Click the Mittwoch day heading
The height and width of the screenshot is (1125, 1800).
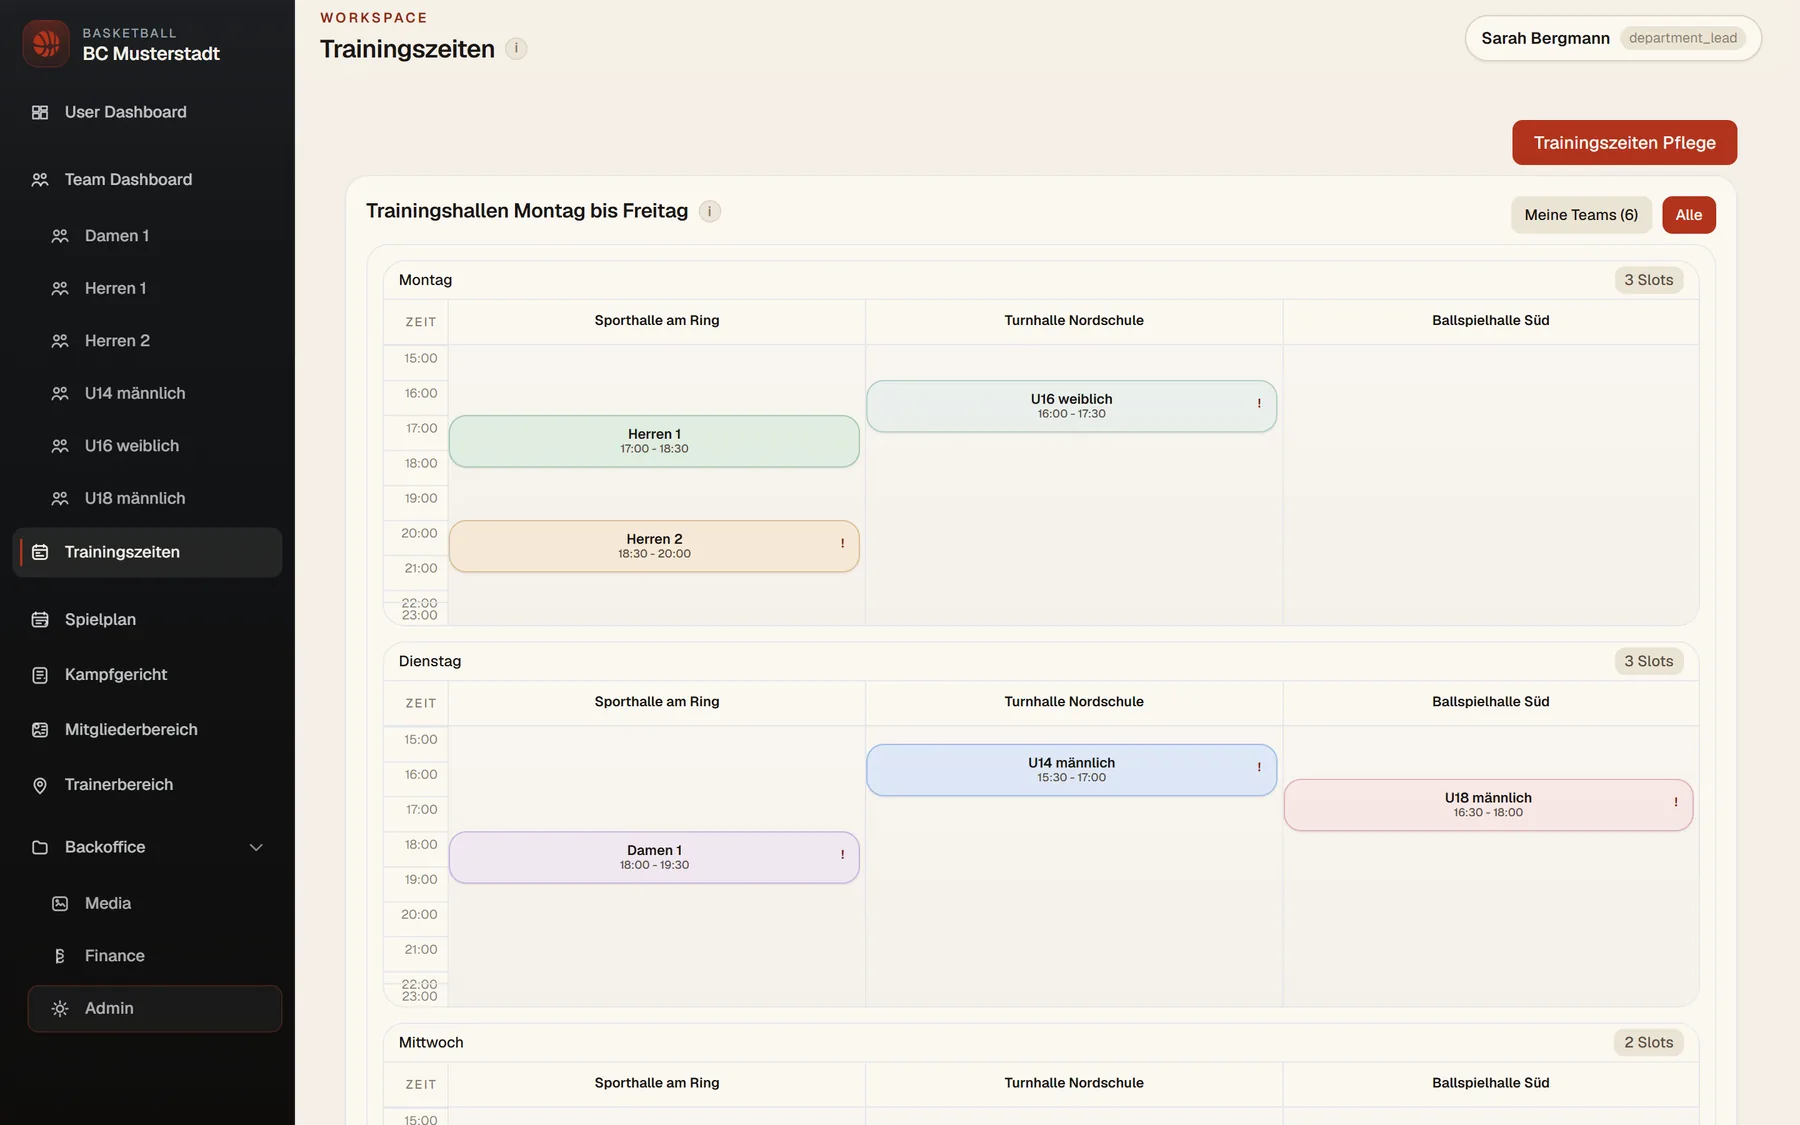(x=431, y=1042)
